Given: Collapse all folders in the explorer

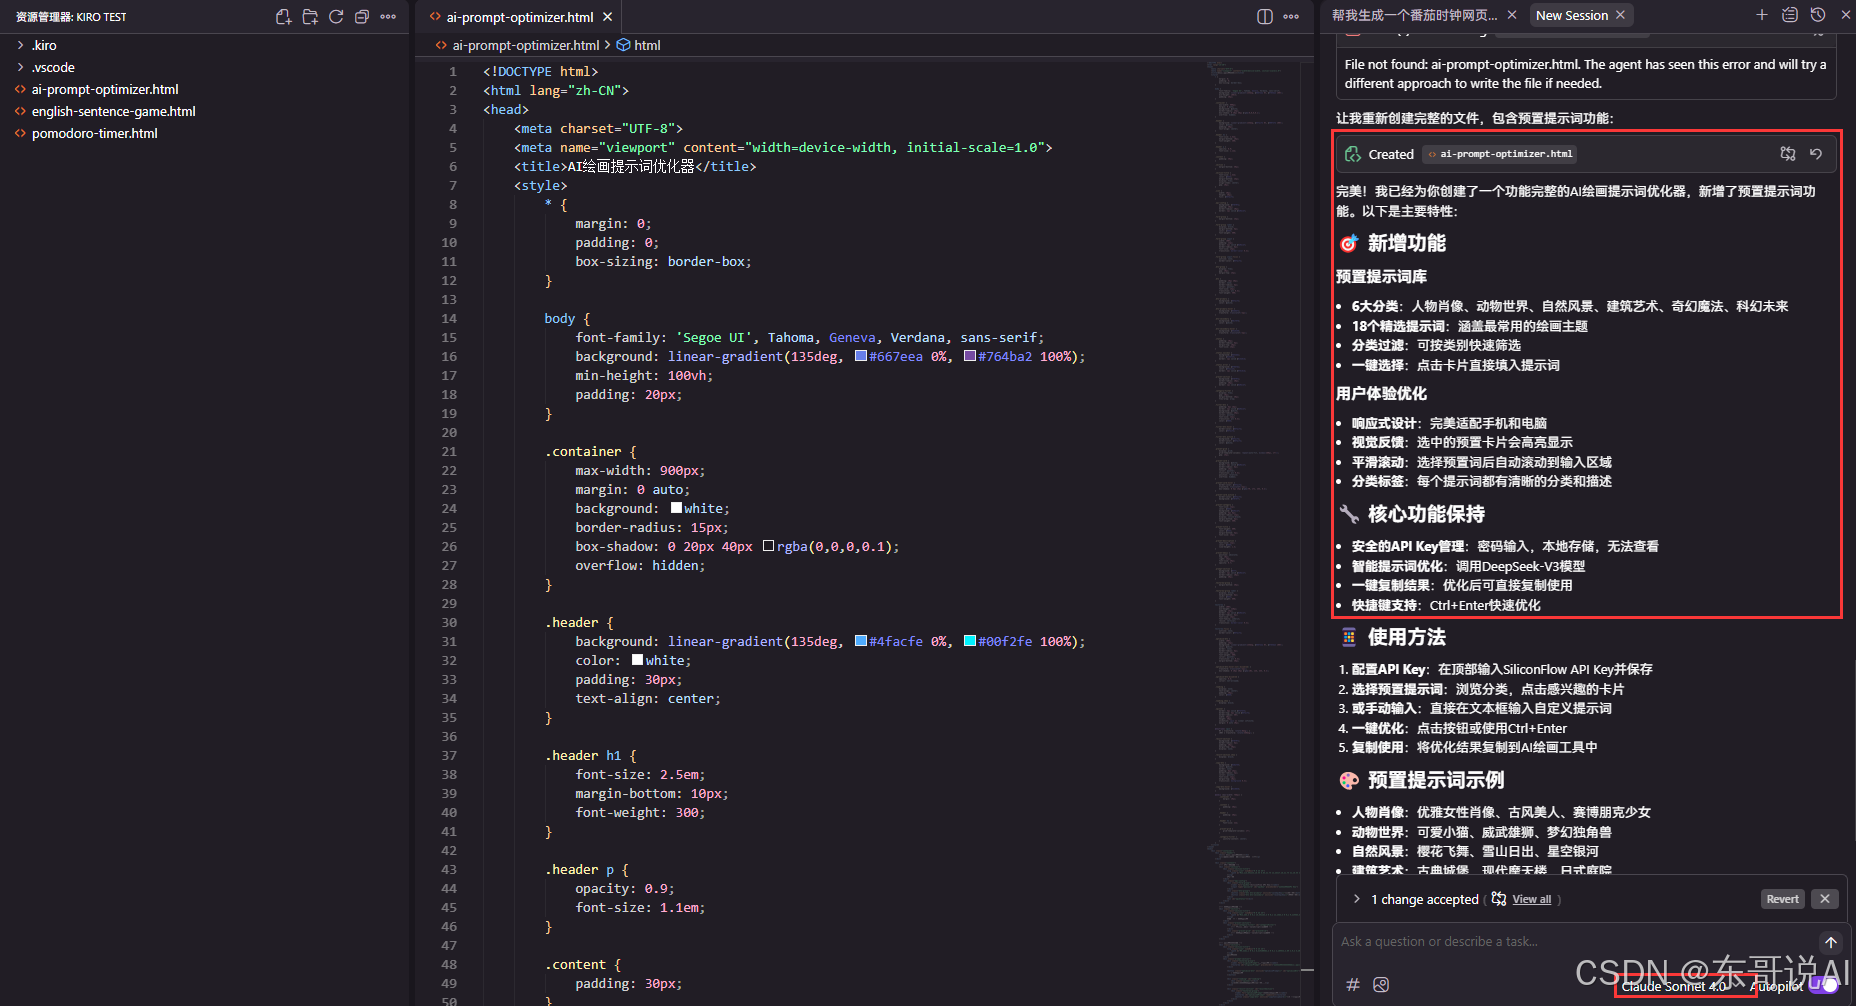Looking at the screenshot, I should pos(362,17).
